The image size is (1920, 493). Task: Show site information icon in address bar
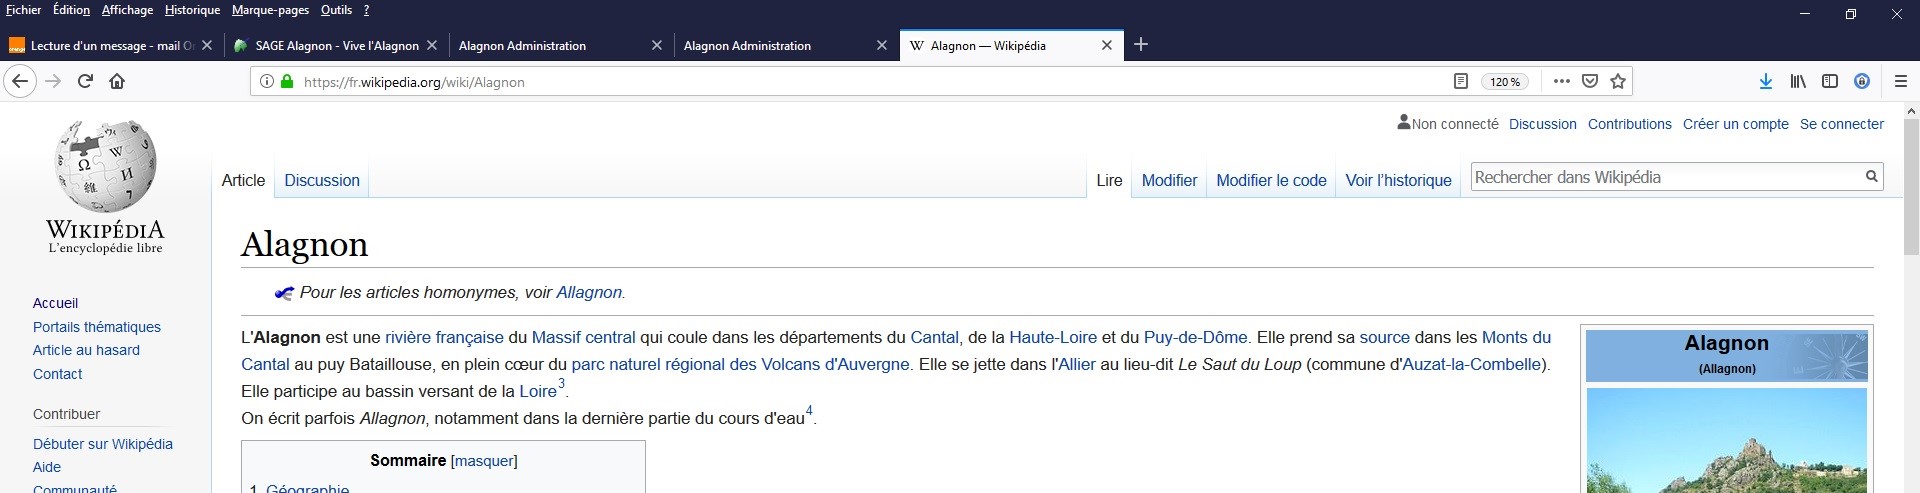pos(266,82)
